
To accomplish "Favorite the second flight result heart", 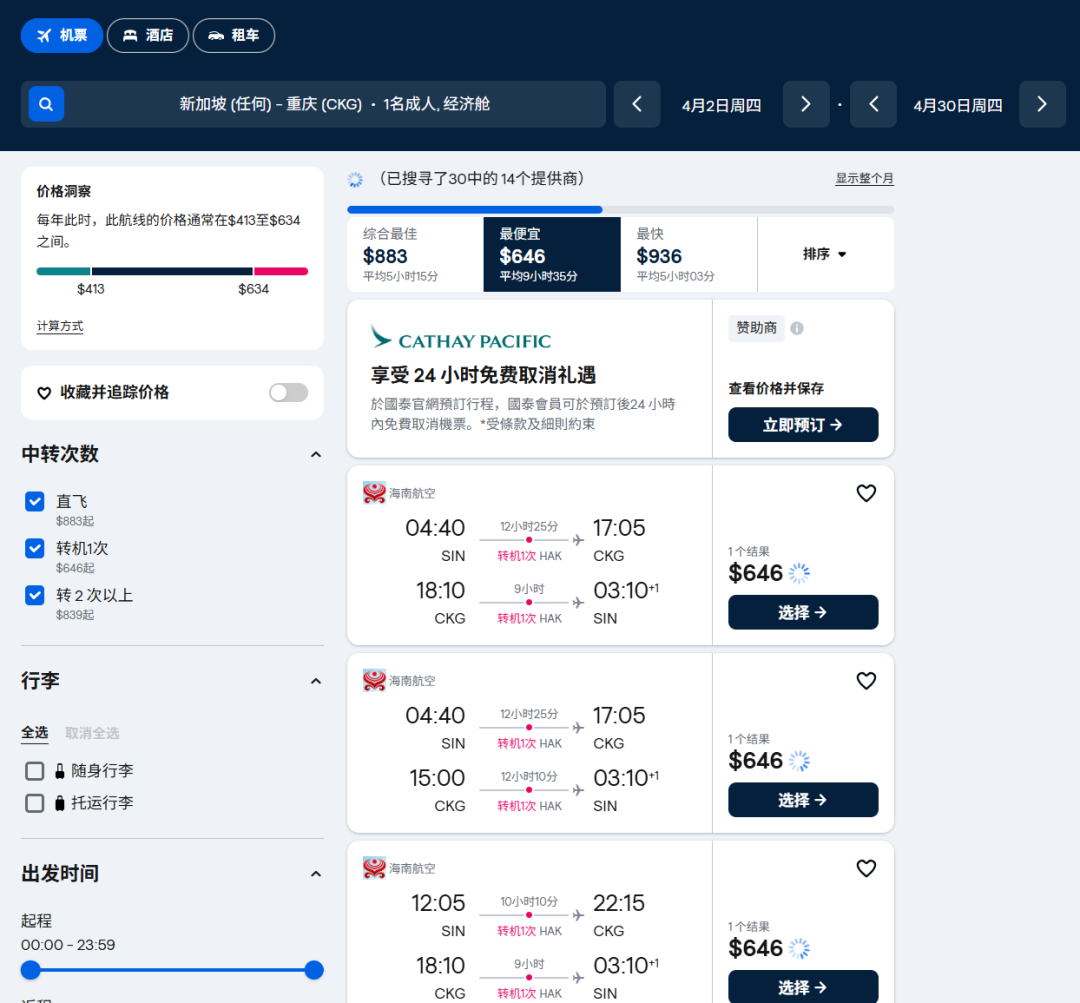I will coord(866,681).
